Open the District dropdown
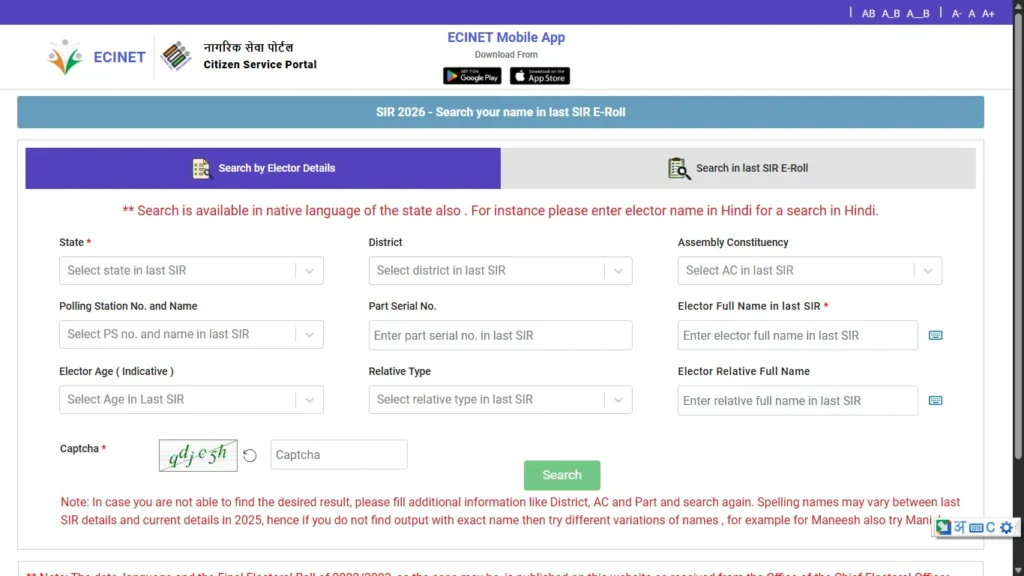1024x576 pixels. click(x=500, y=270)
